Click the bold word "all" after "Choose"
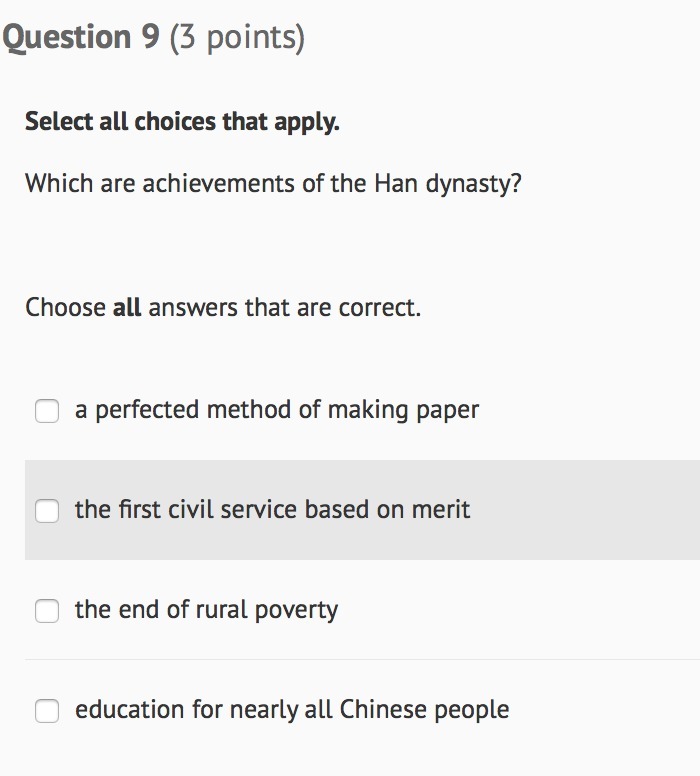Image resolution: width=700 pixels, height=776 pixels. click(x=127, y=307)
